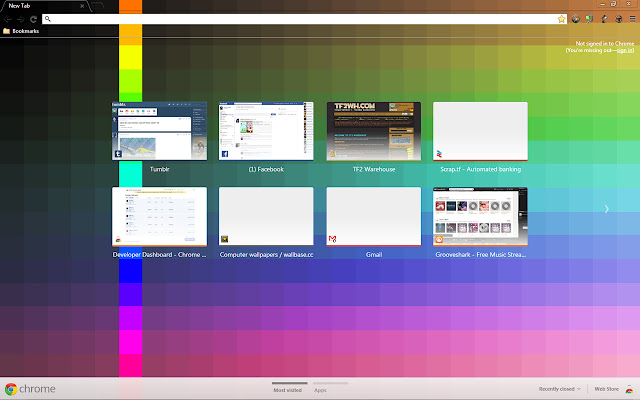Select the New Tab browser tab
Viewport: 640px width, 400px height.
tap(40, 6)
